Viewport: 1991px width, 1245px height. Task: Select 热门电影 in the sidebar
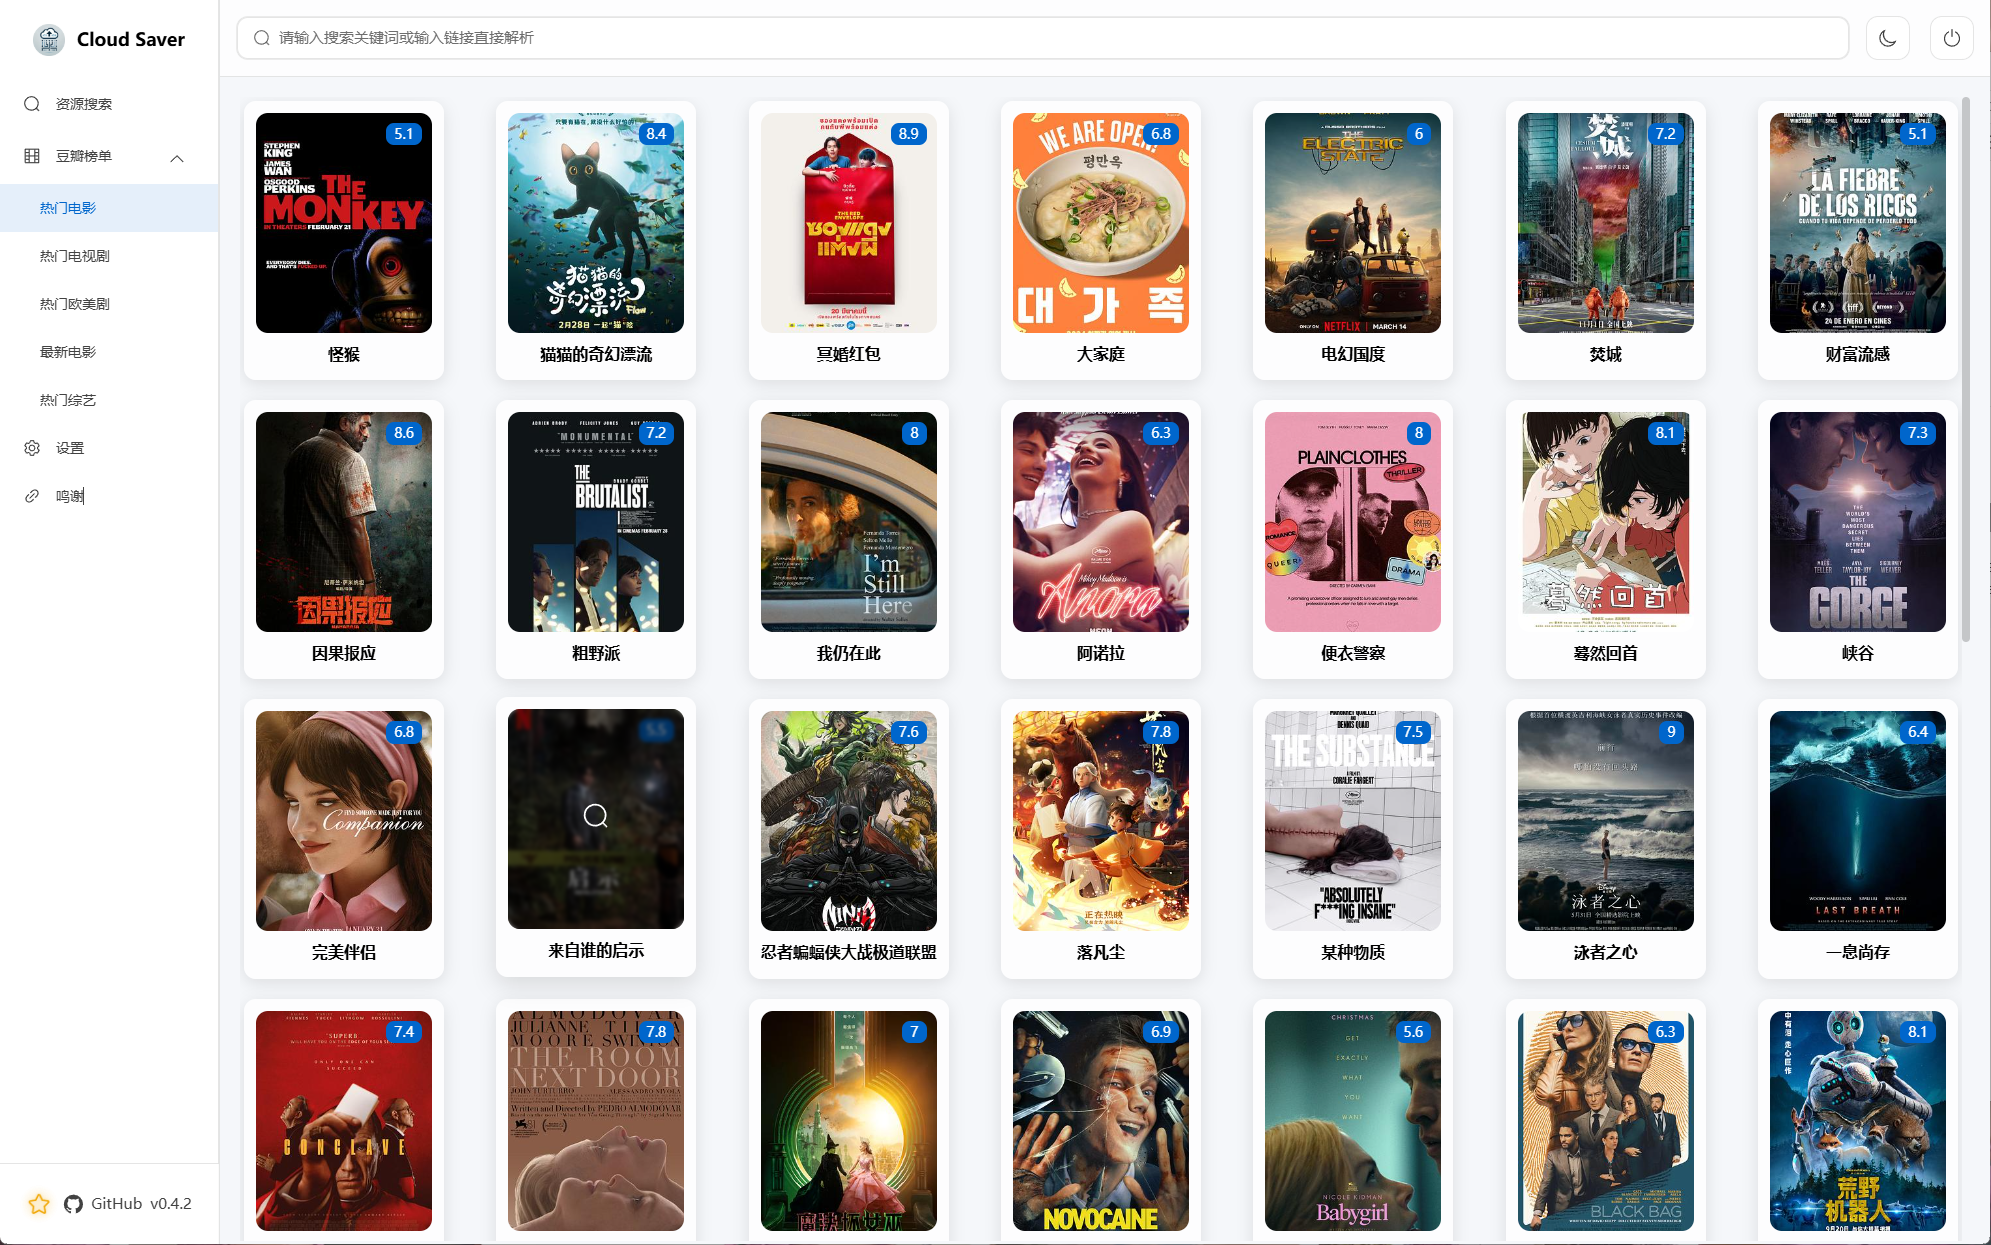(109, 208)
